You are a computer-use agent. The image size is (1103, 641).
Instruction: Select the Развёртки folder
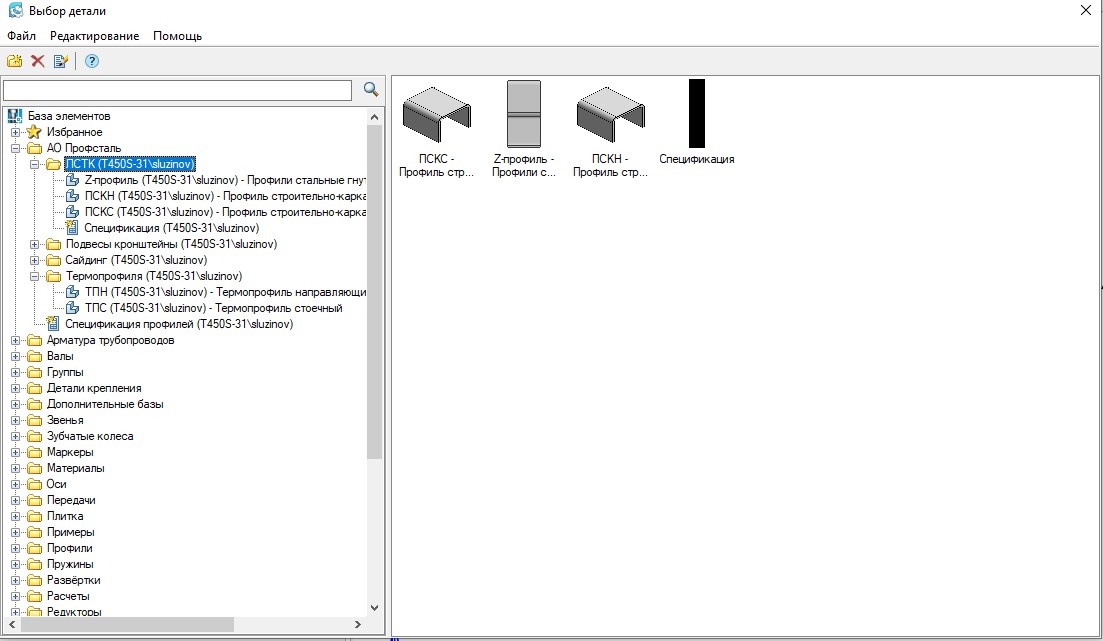[x=73, y=580]
